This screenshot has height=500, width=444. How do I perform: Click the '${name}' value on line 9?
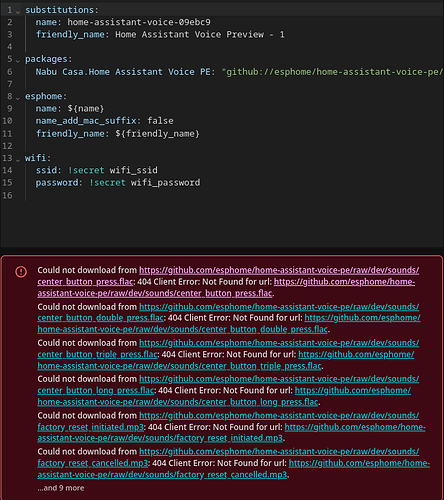click(x=86, y=109)
